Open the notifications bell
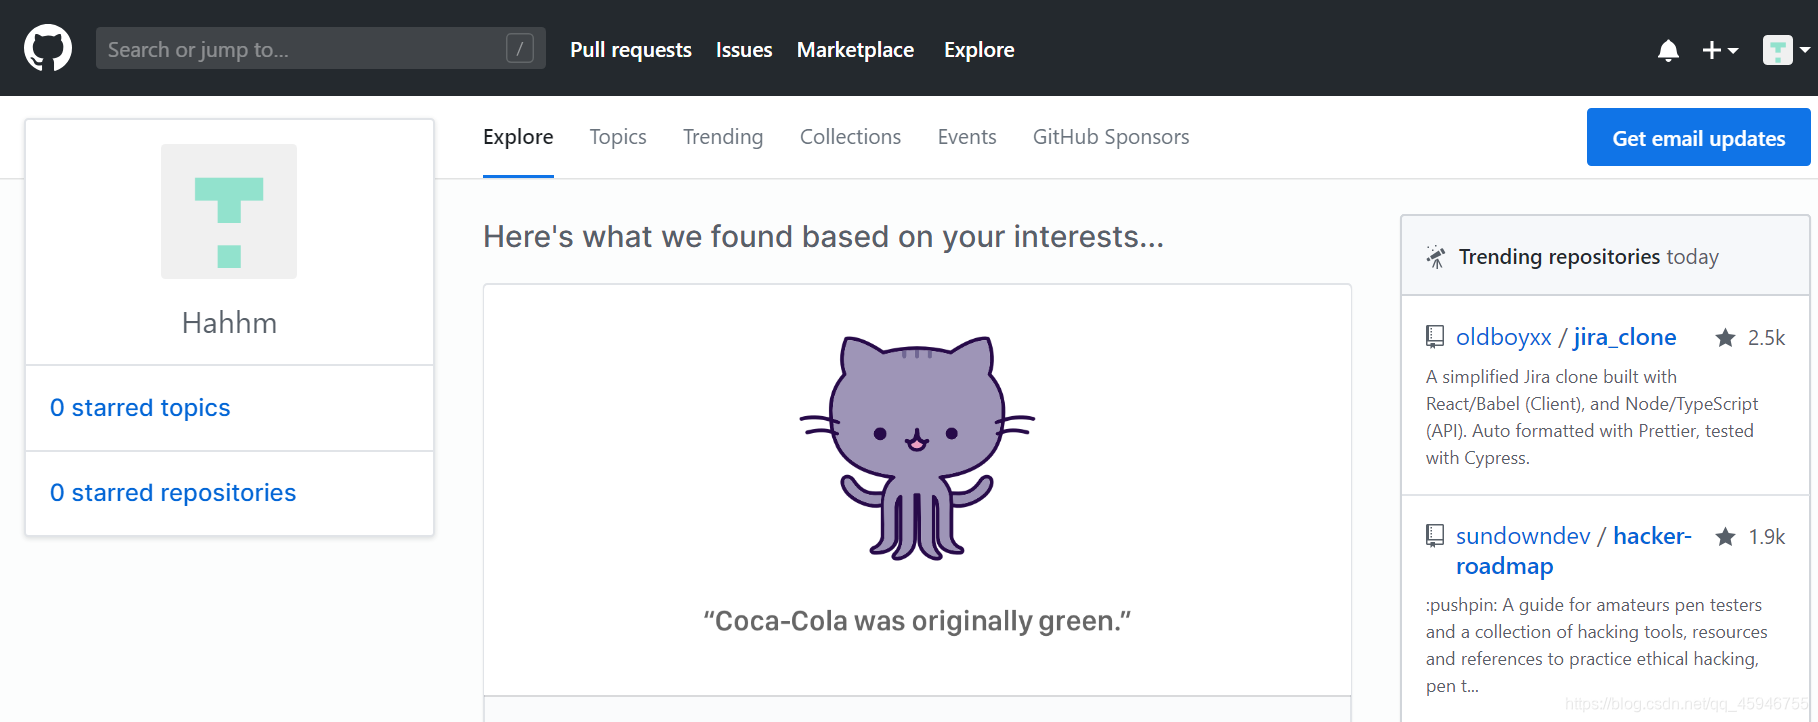 1668,50
